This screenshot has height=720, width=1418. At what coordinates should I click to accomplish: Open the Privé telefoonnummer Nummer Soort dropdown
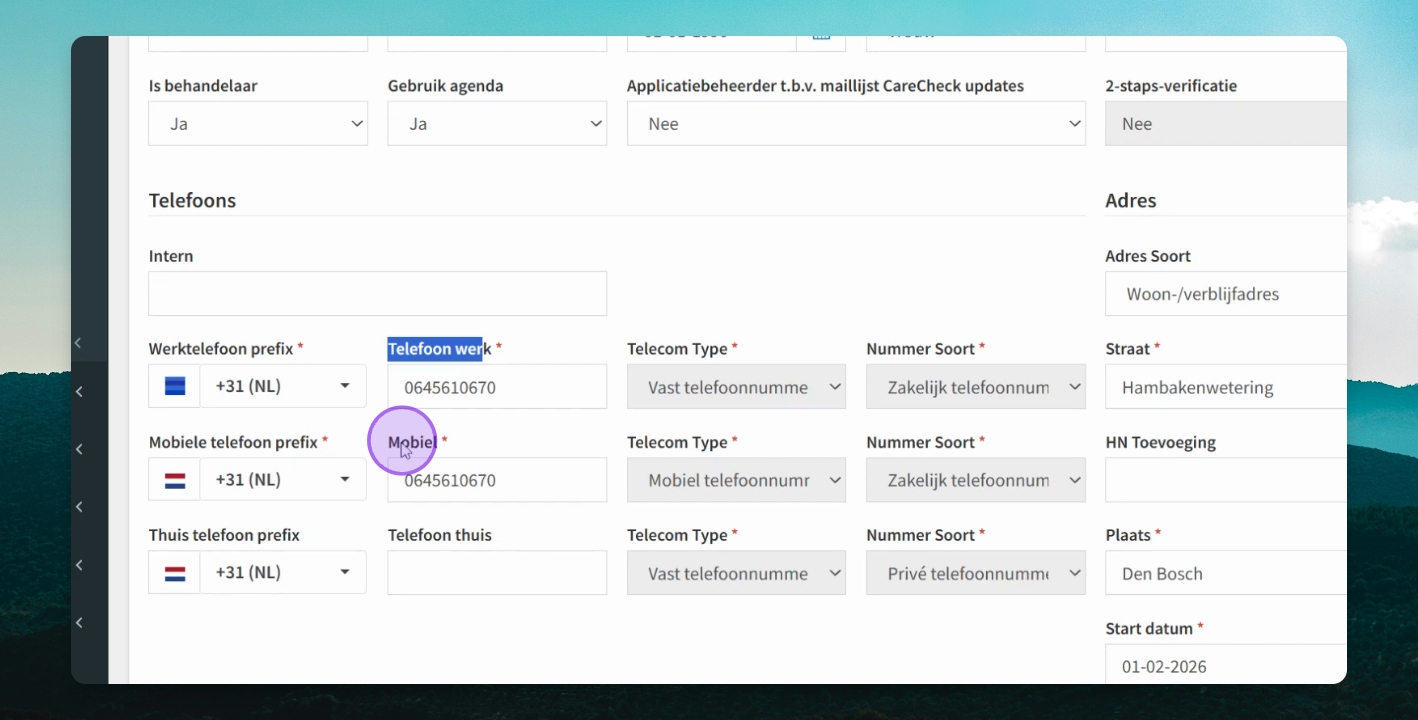pos(976,573)
